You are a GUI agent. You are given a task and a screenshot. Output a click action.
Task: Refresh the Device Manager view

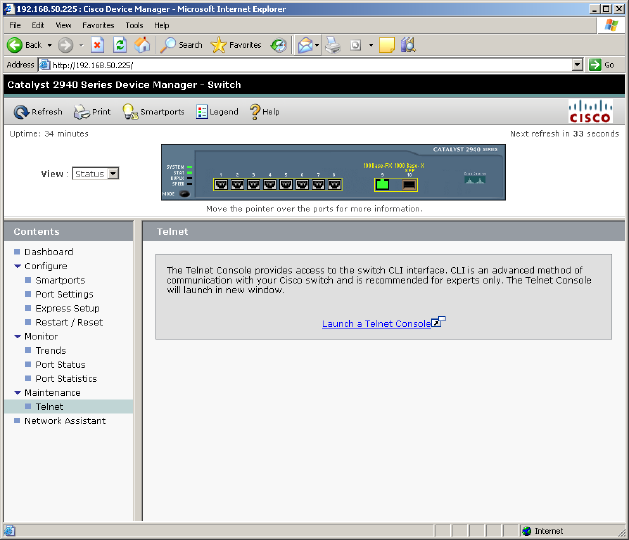(38, 112)
